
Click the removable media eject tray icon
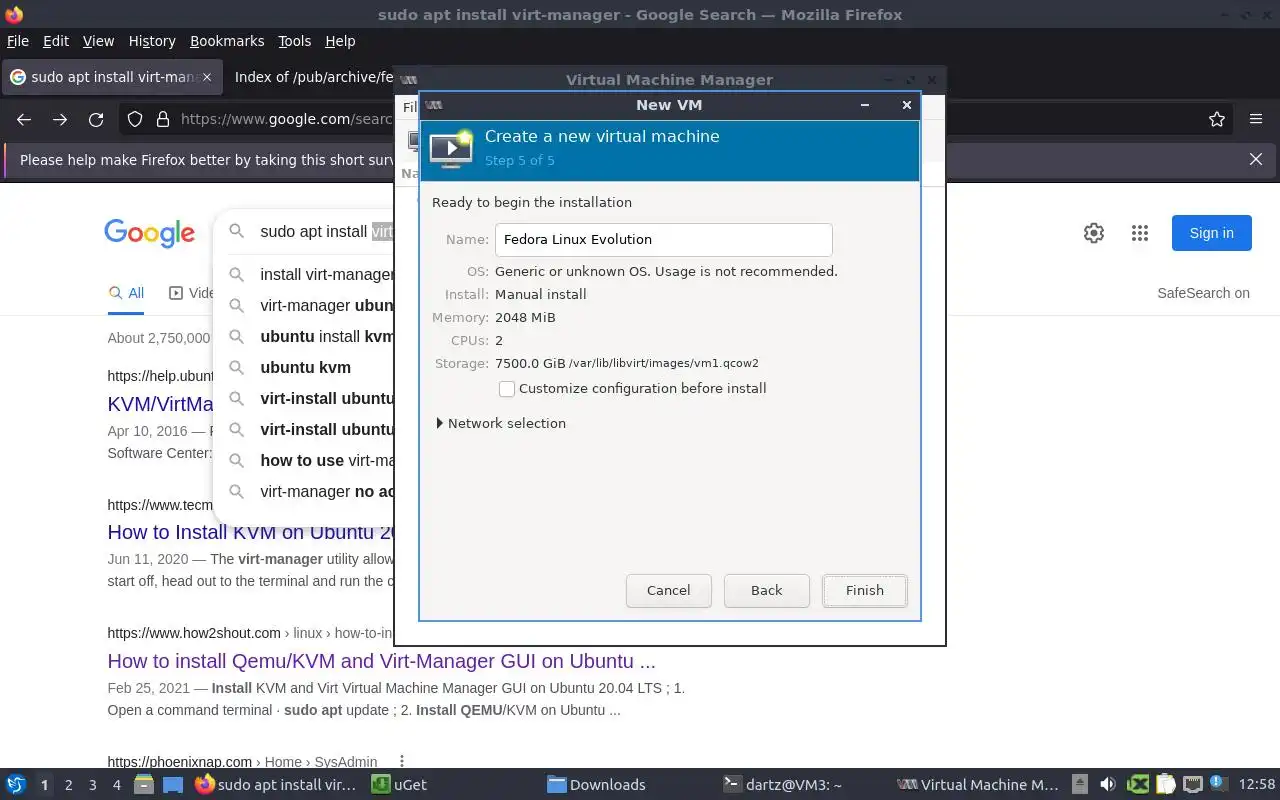tap(1080, 784)
